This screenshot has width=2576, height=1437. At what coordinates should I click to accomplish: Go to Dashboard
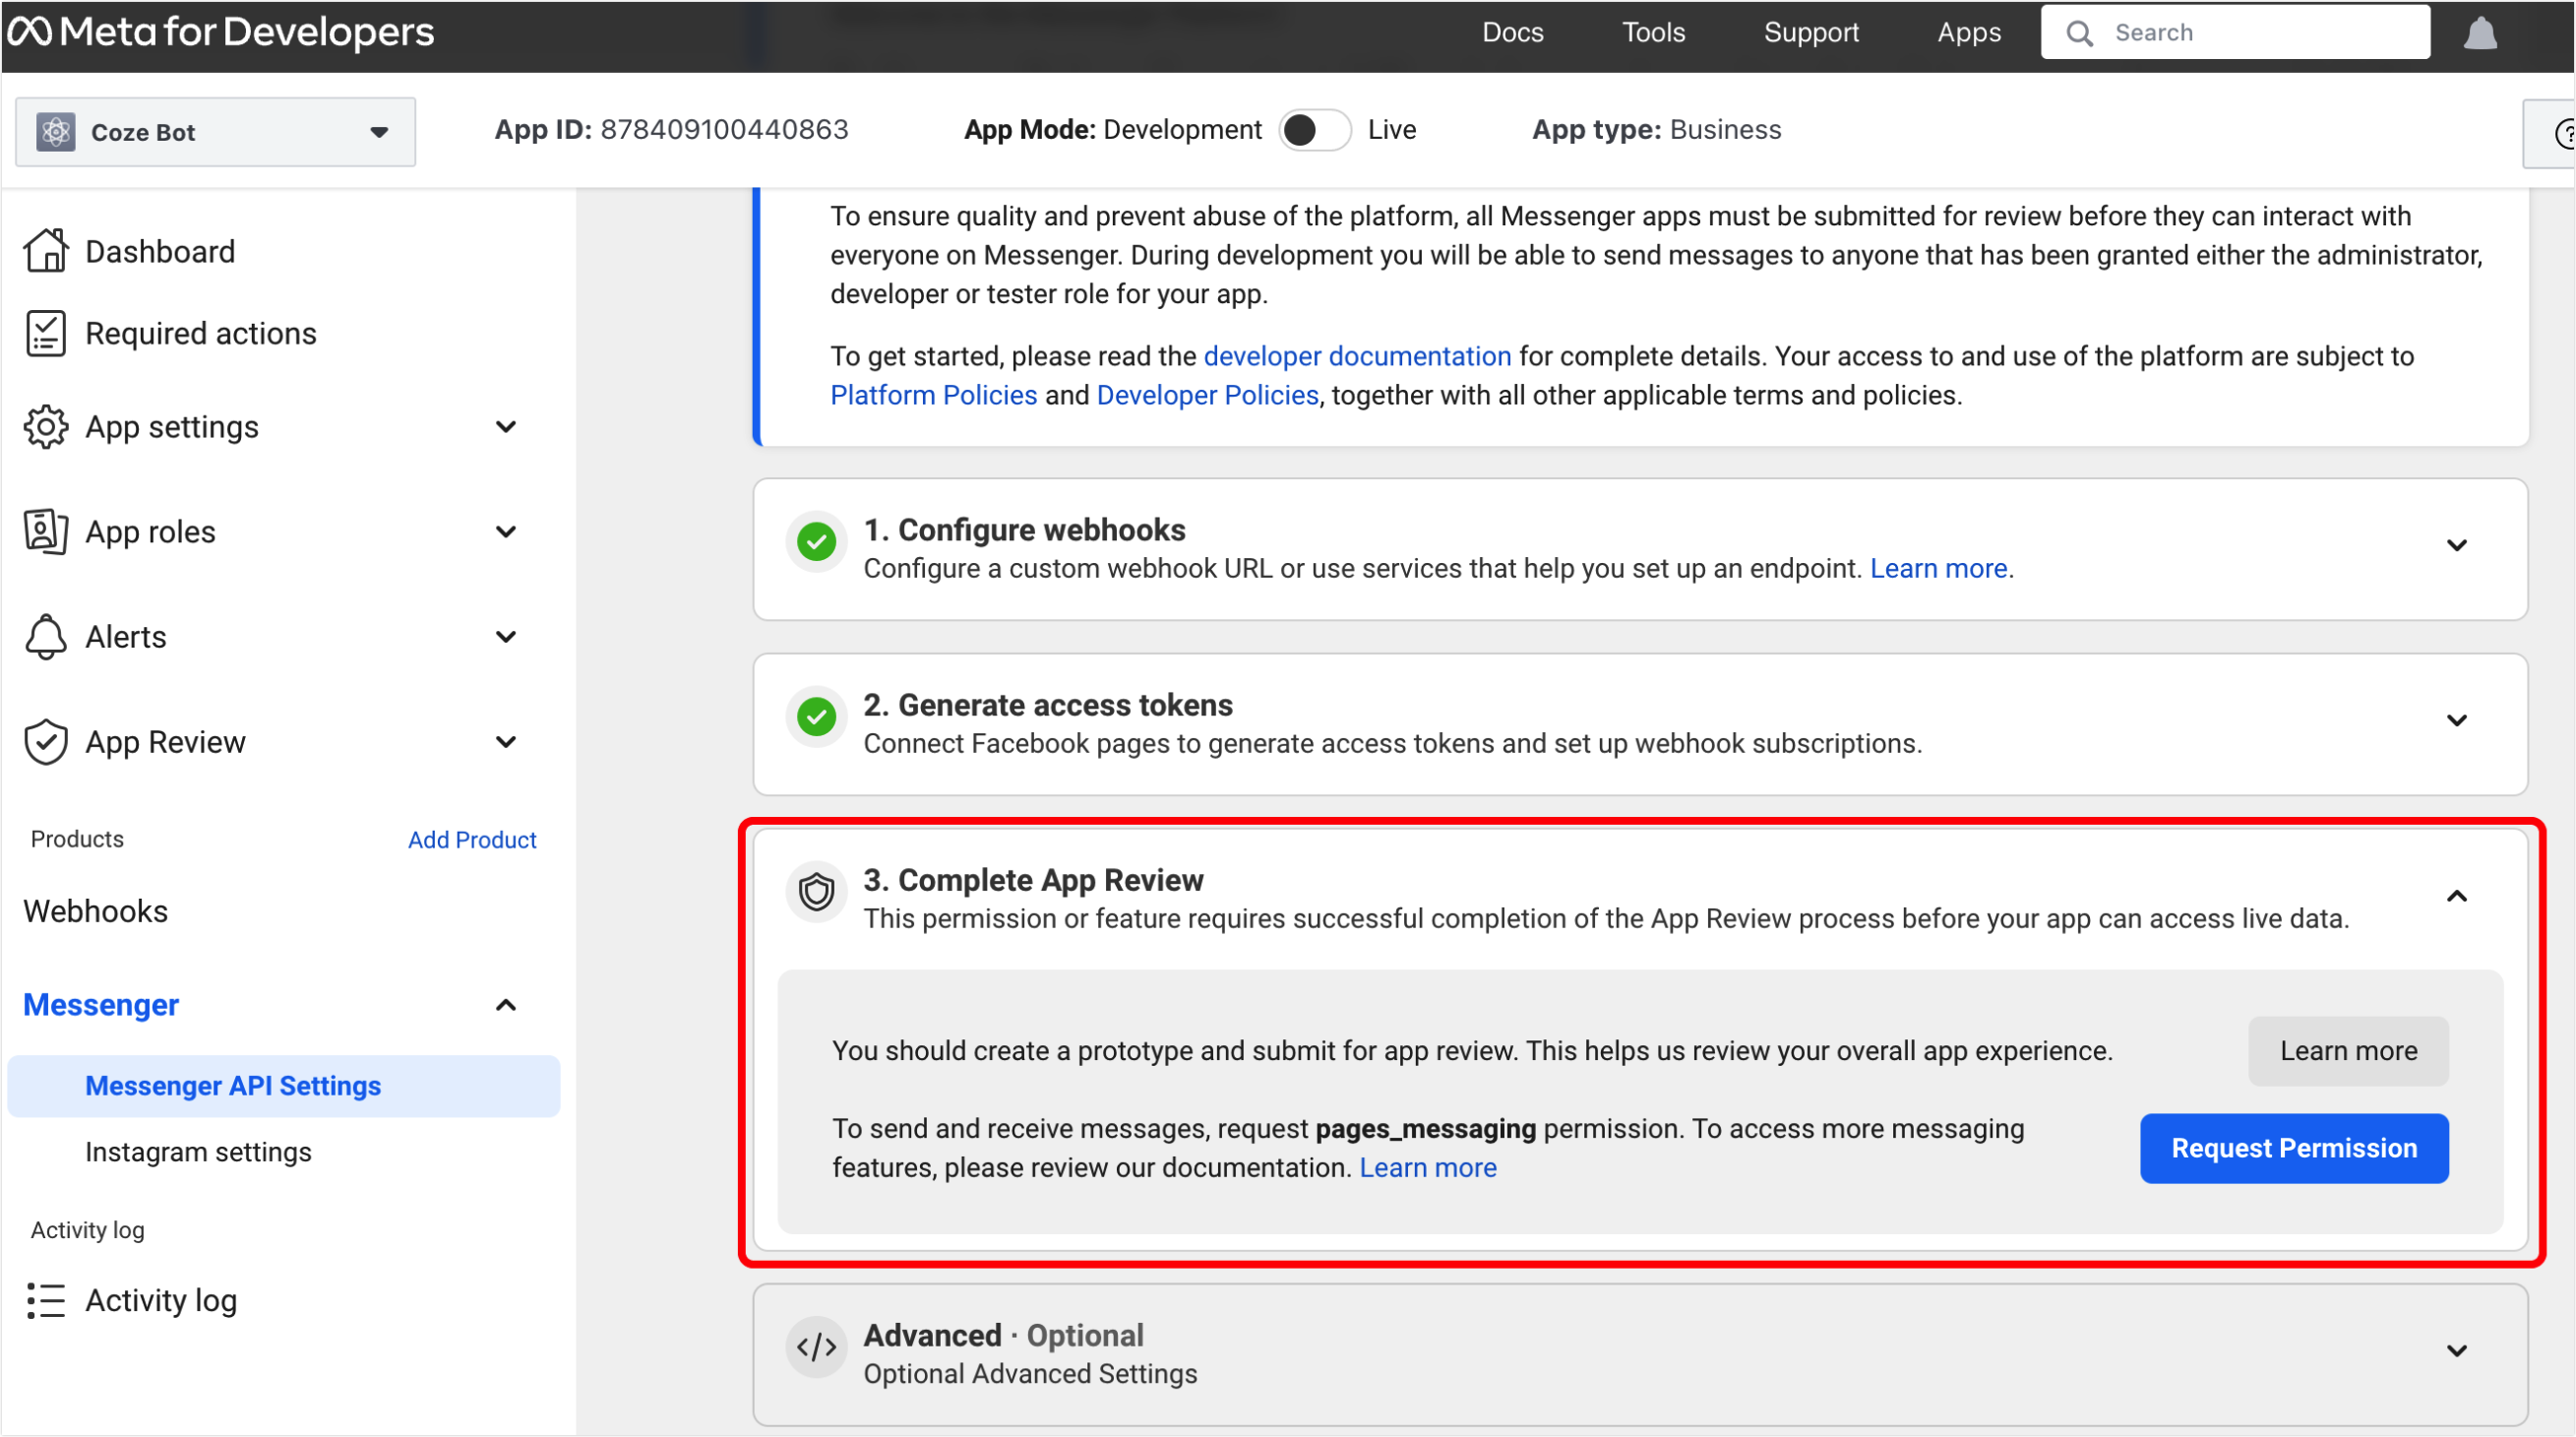pyautogui.click(x=160, y=252)
